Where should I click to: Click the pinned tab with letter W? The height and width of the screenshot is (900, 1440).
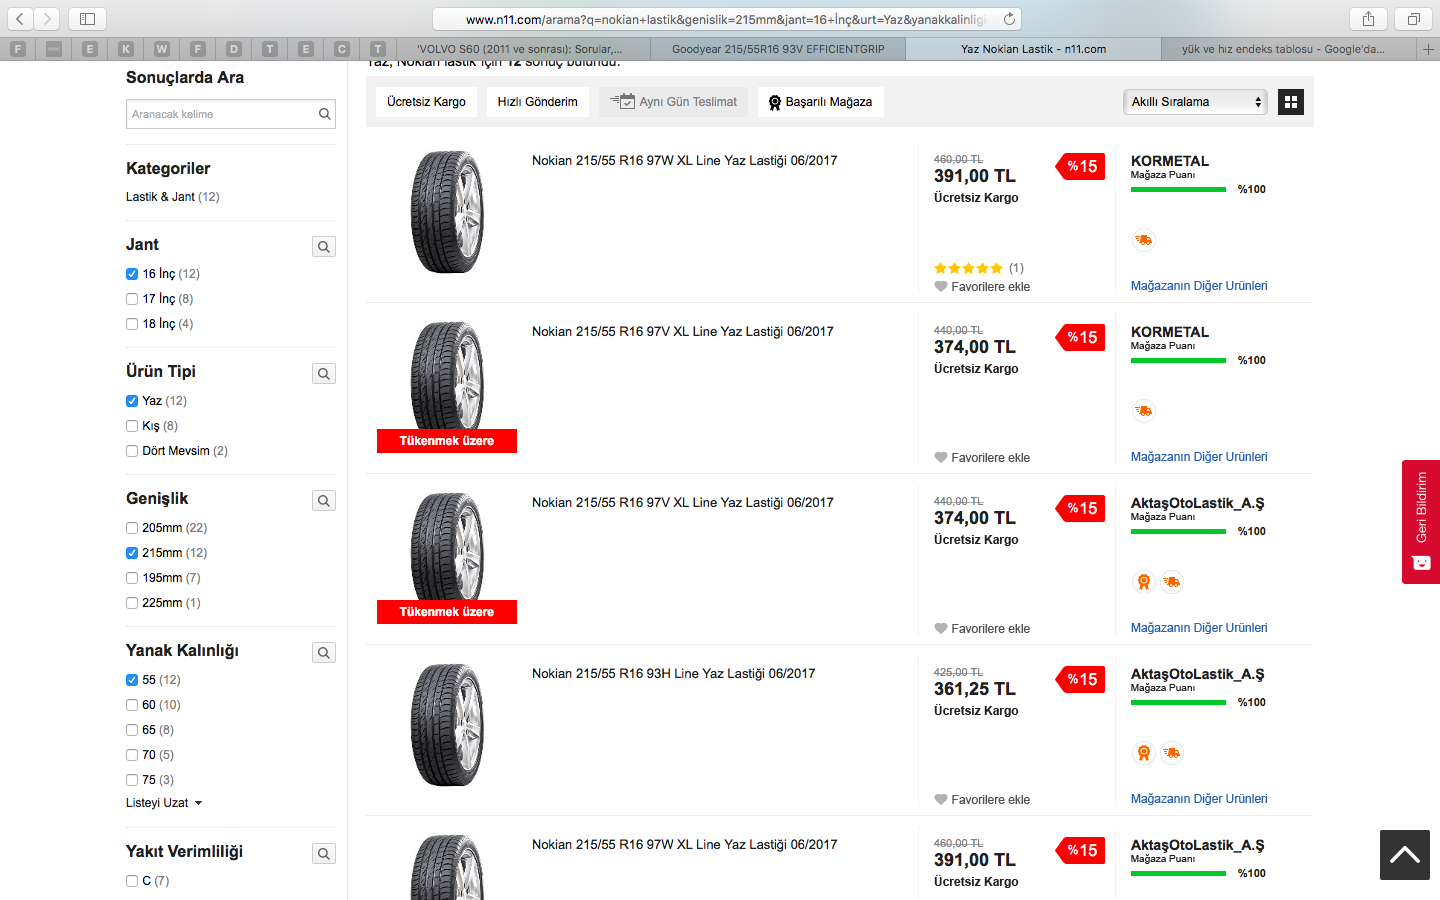162,49
